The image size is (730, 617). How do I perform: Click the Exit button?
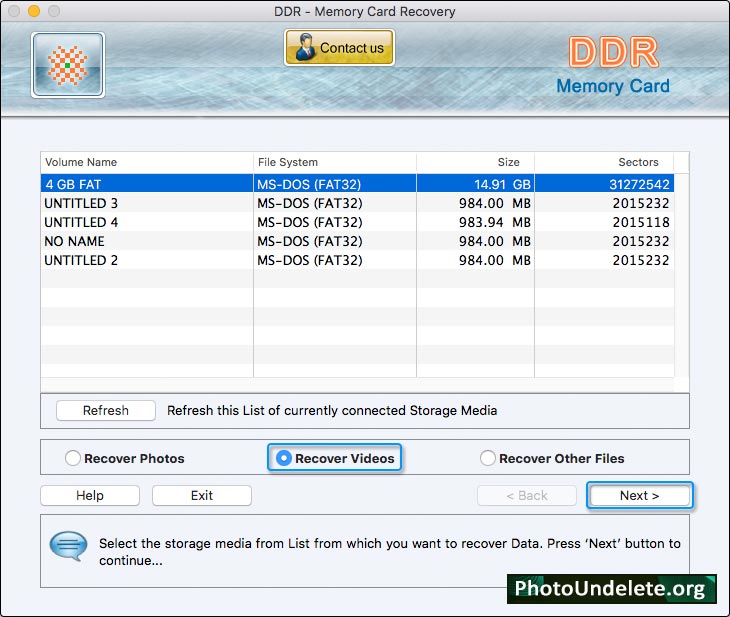coord(202,495)
